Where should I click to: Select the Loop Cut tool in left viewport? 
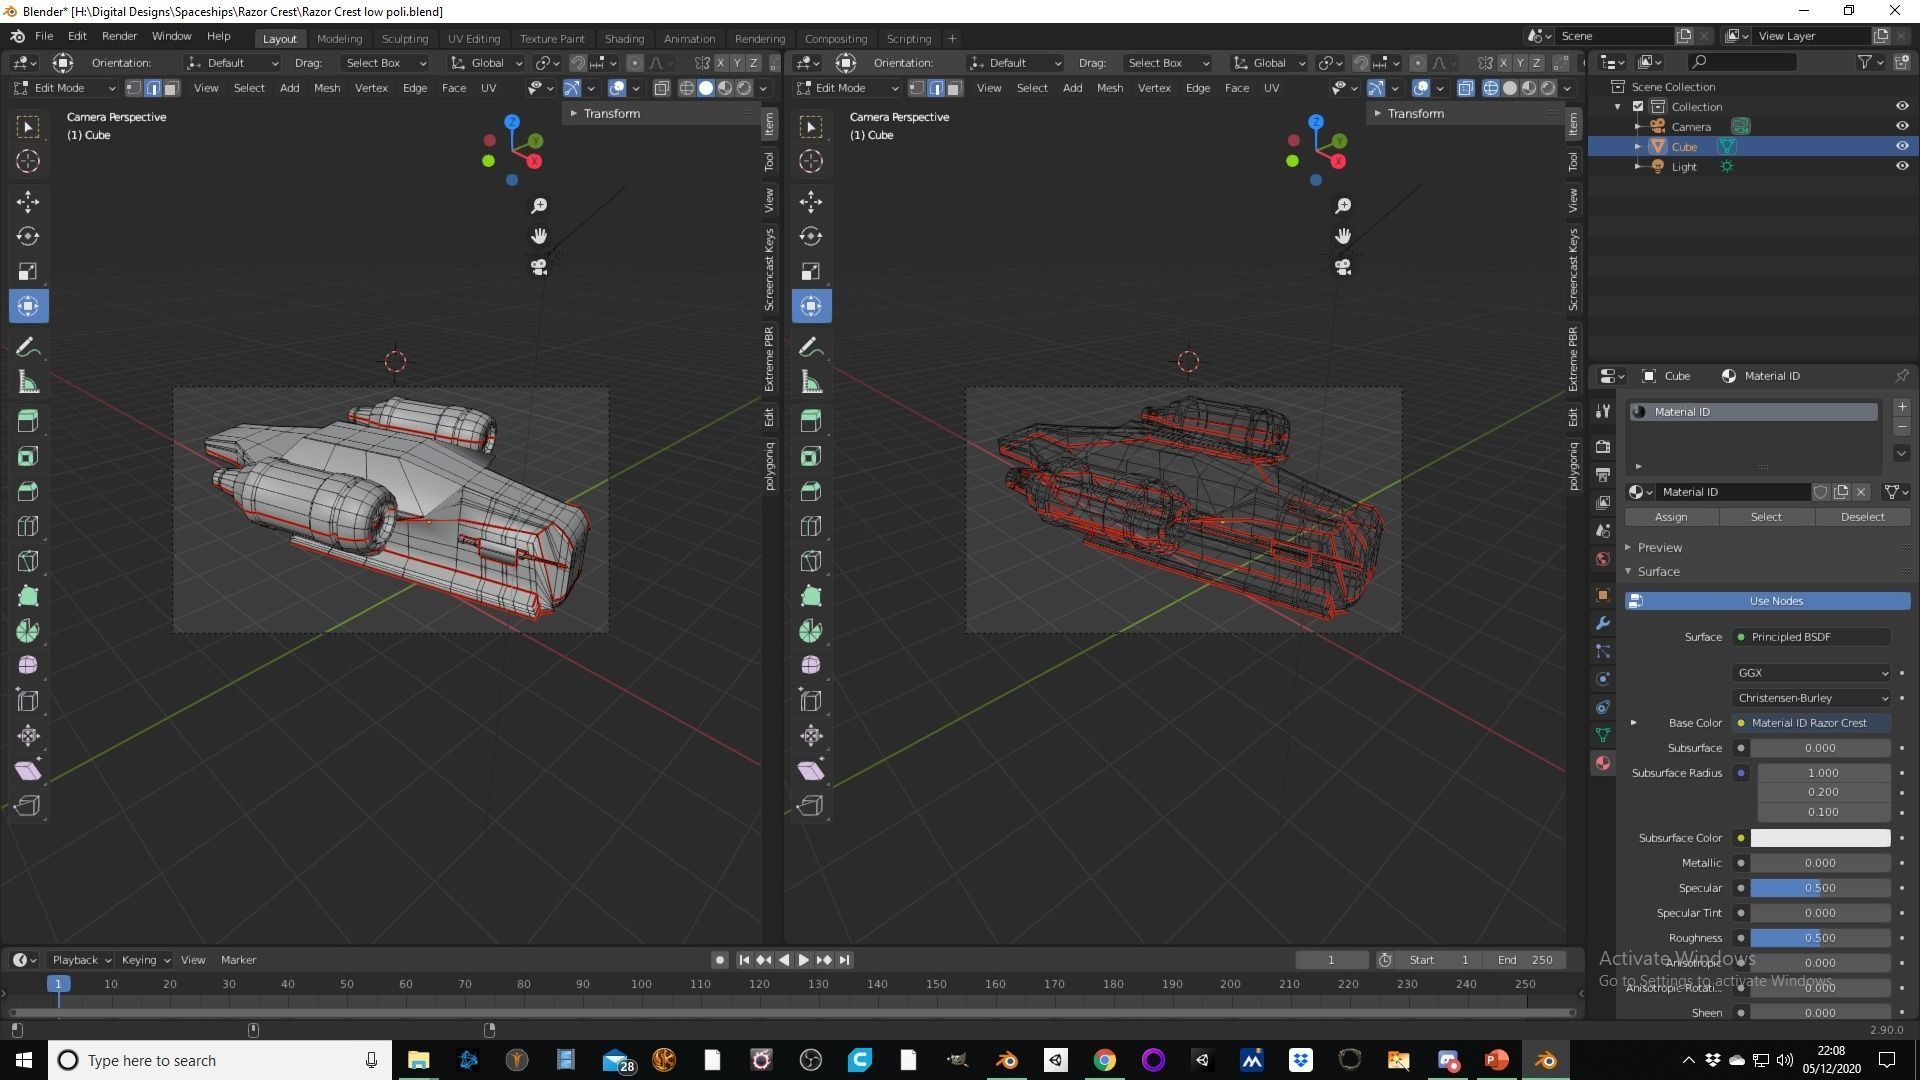(28, 526)
